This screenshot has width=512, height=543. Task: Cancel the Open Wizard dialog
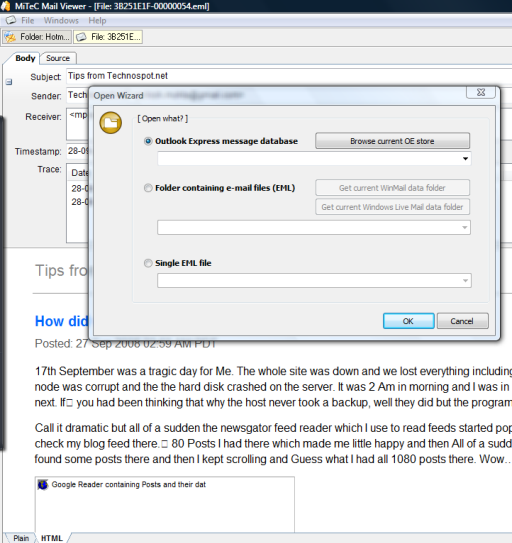click(462, 321)
